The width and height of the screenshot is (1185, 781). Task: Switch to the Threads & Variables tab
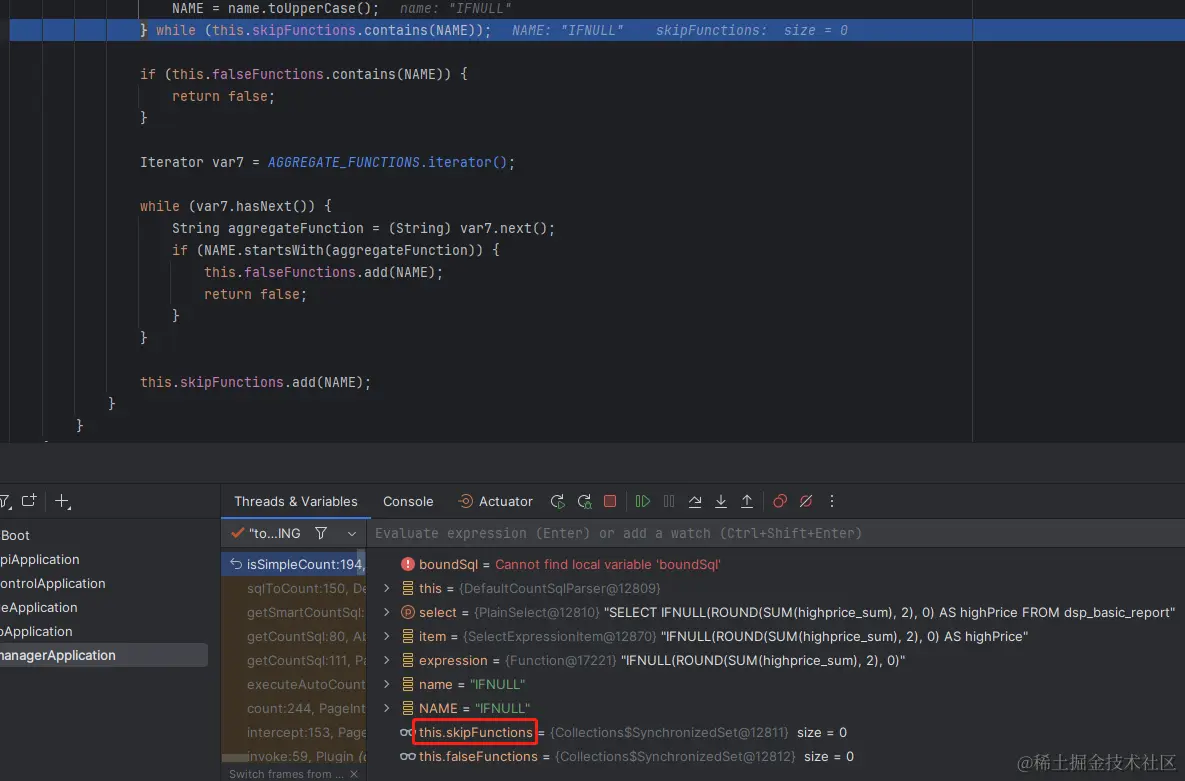pos(295,501)
